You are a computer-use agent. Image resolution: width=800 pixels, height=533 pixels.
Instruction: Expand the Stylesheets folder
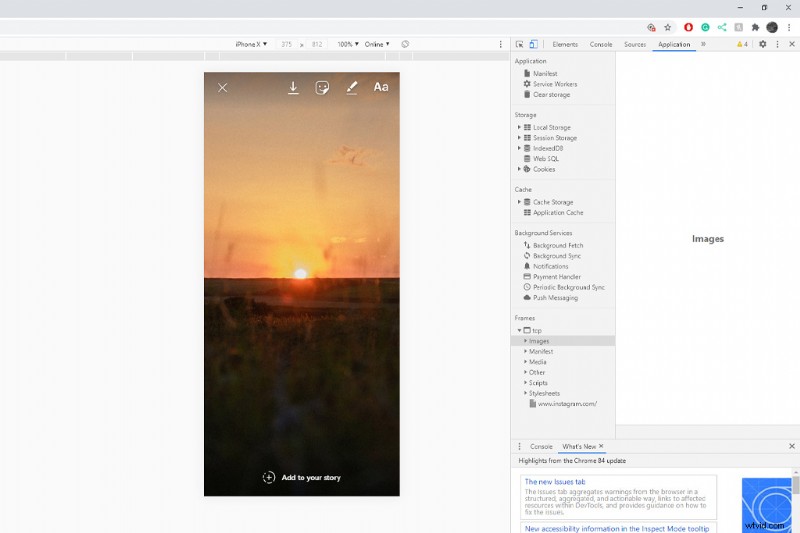[x=526, y=393]
